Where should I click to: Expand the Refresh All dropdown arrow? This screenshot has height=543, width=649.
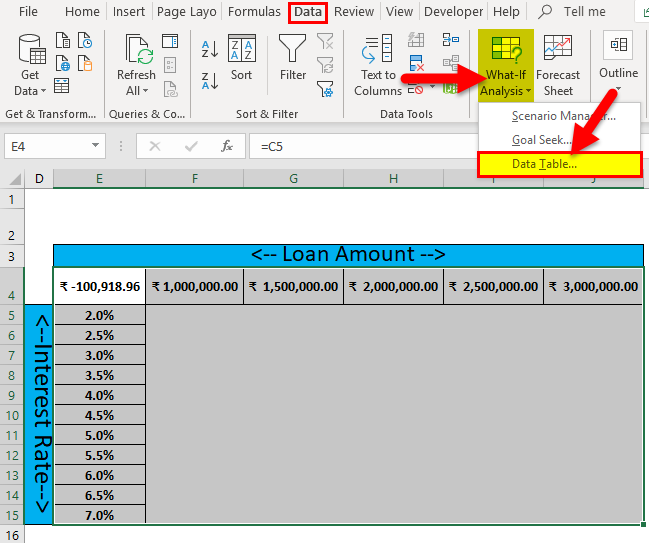146,90
